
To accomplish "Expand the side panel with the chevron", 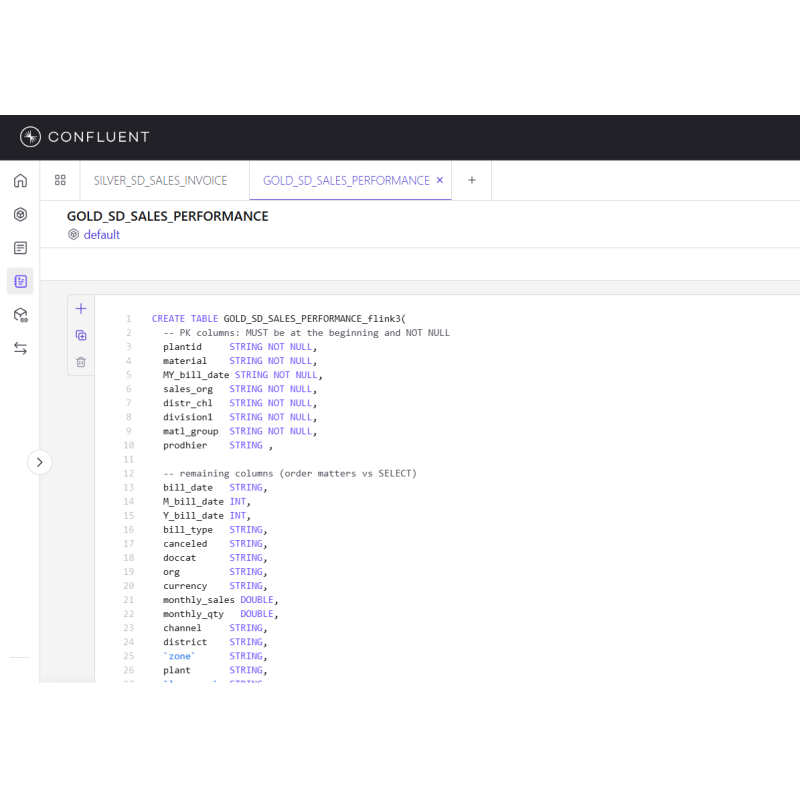I will click(x=40, y=462).
